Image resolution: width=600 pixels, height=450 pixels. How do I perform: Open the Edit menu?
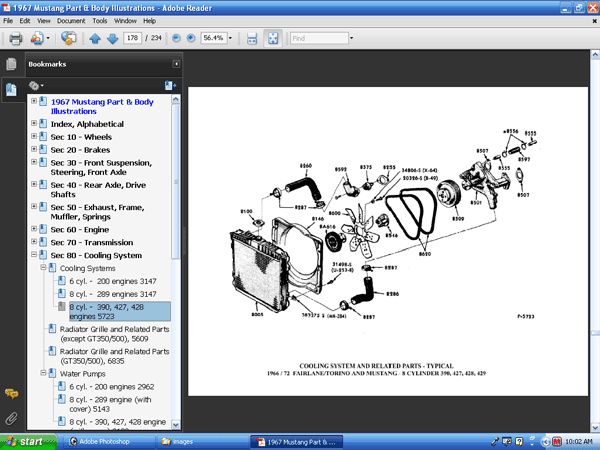(25, 21)
